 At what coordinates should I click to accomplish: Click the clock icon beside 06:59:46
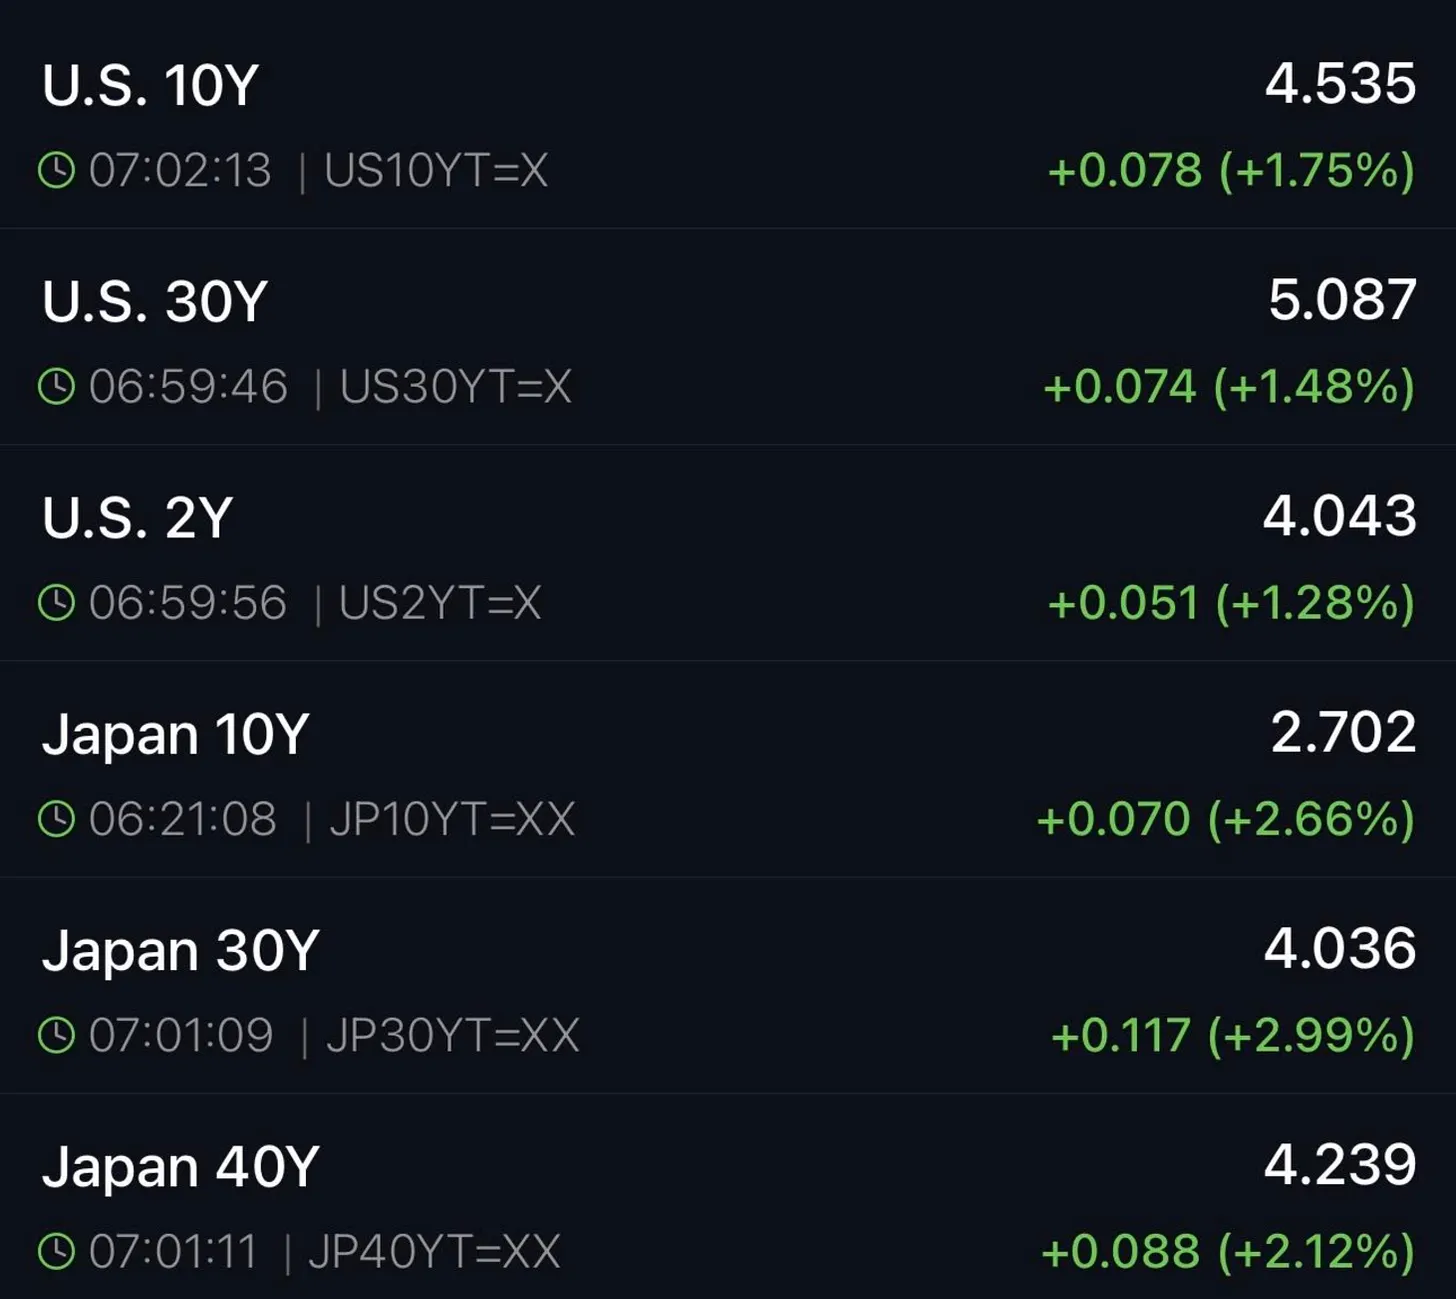point(56,386)
